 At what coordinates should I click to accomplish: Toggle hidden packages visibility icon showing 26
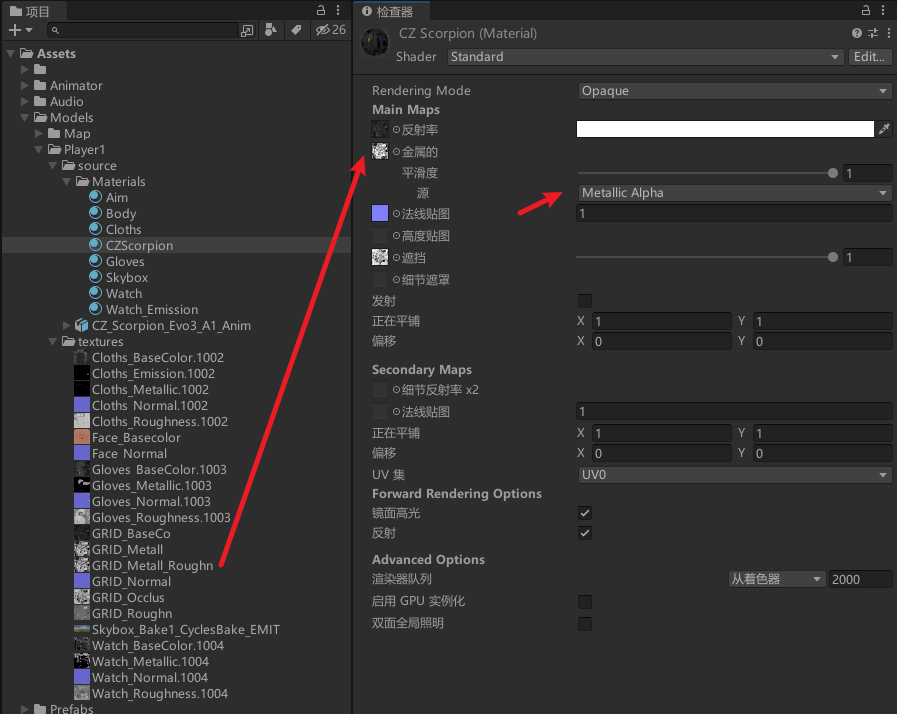click(331, 30)
